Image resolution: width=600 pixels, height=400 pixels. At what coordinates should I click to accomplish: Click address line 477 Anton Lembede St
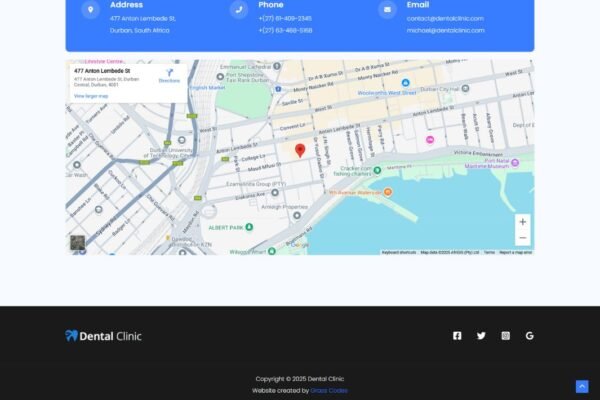click(x=143, y=18)
